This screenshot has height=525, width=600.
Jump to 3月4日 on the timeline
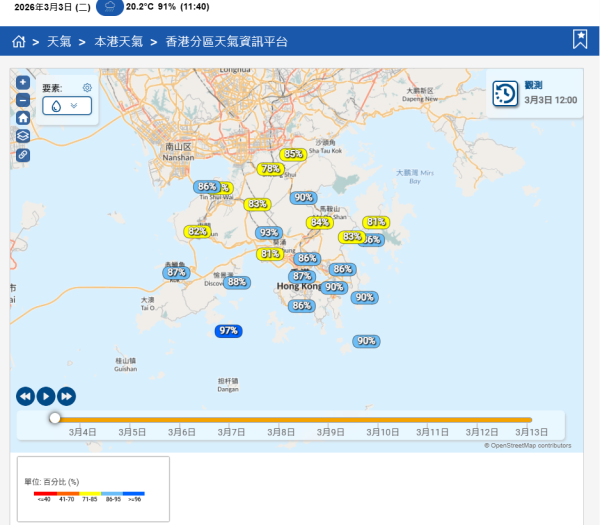pyautogui.click(x=82, y=432)
